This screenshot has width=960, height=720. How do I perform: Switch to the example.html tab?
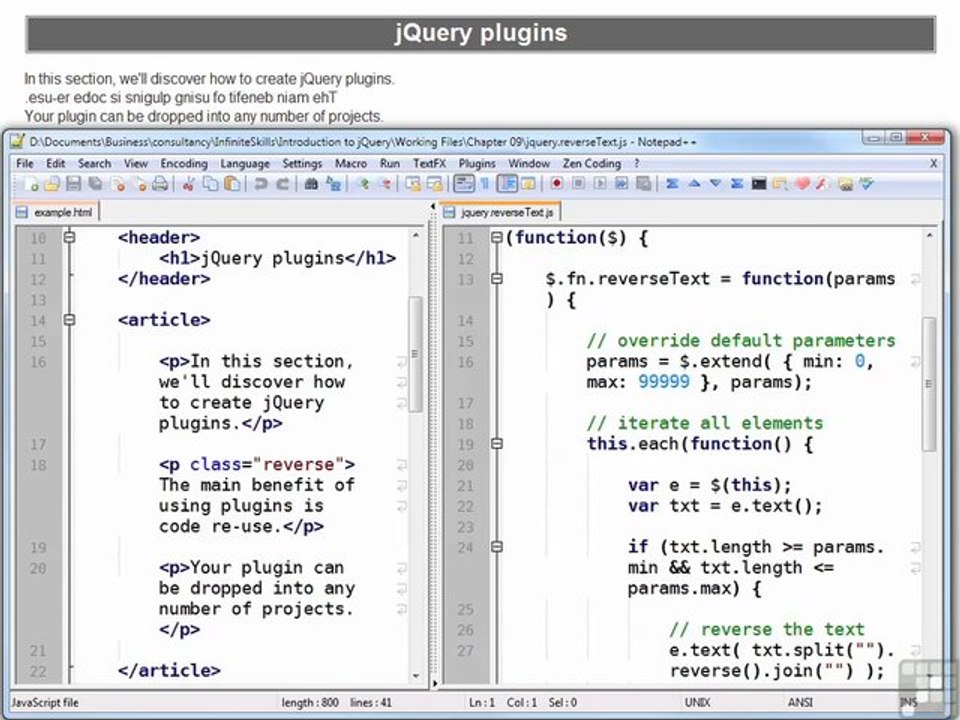[56, 212]
